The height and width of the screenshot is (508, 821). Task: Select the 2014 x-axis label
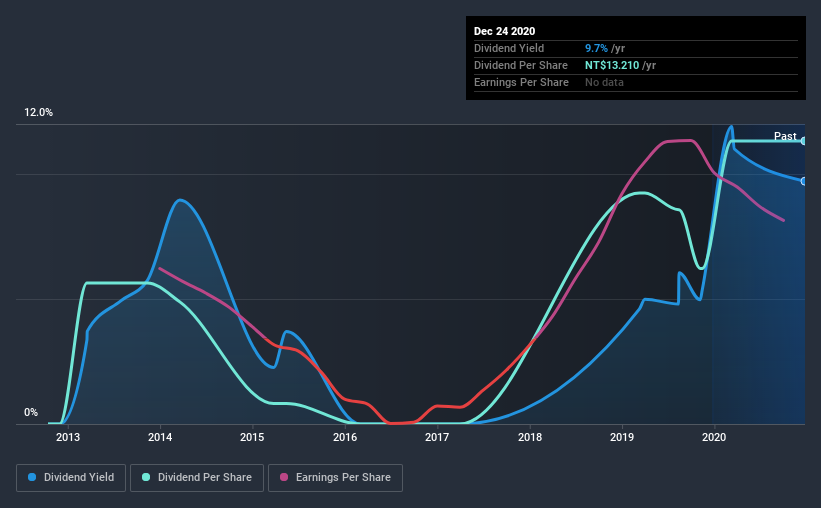coord(160,437)
